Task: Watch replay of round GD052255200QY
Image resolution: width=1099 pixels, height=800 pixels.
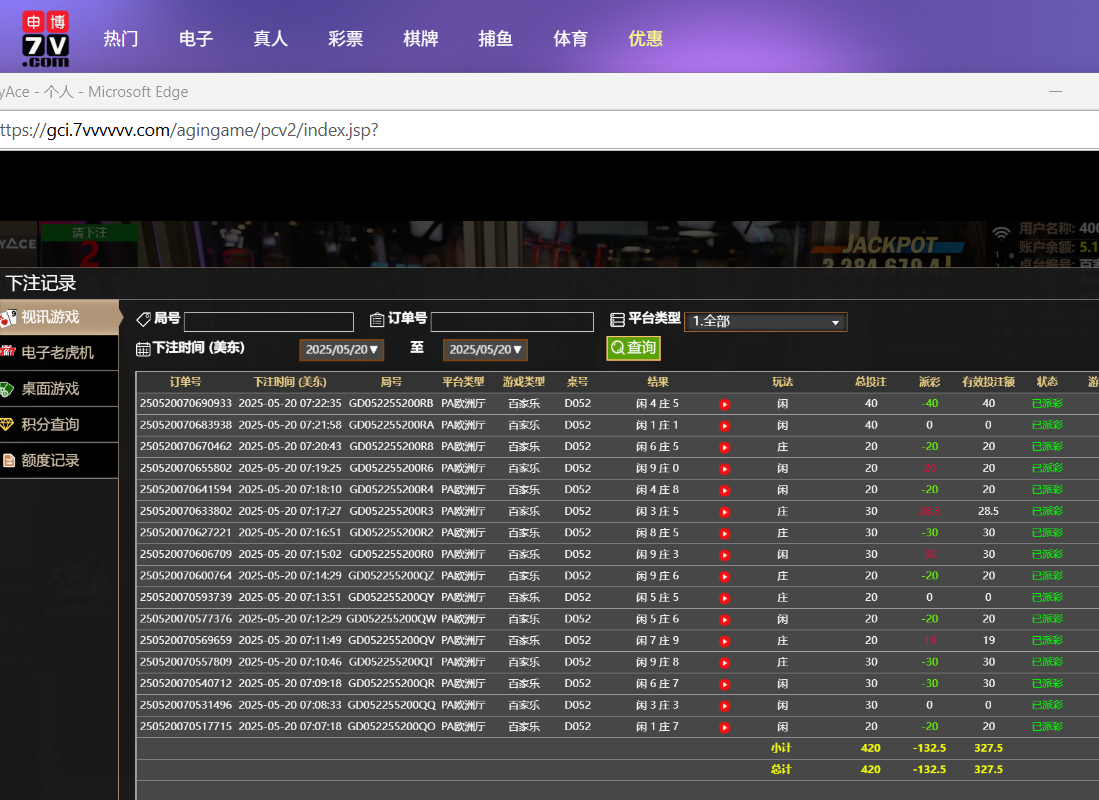Action: (x=725, y=598)
